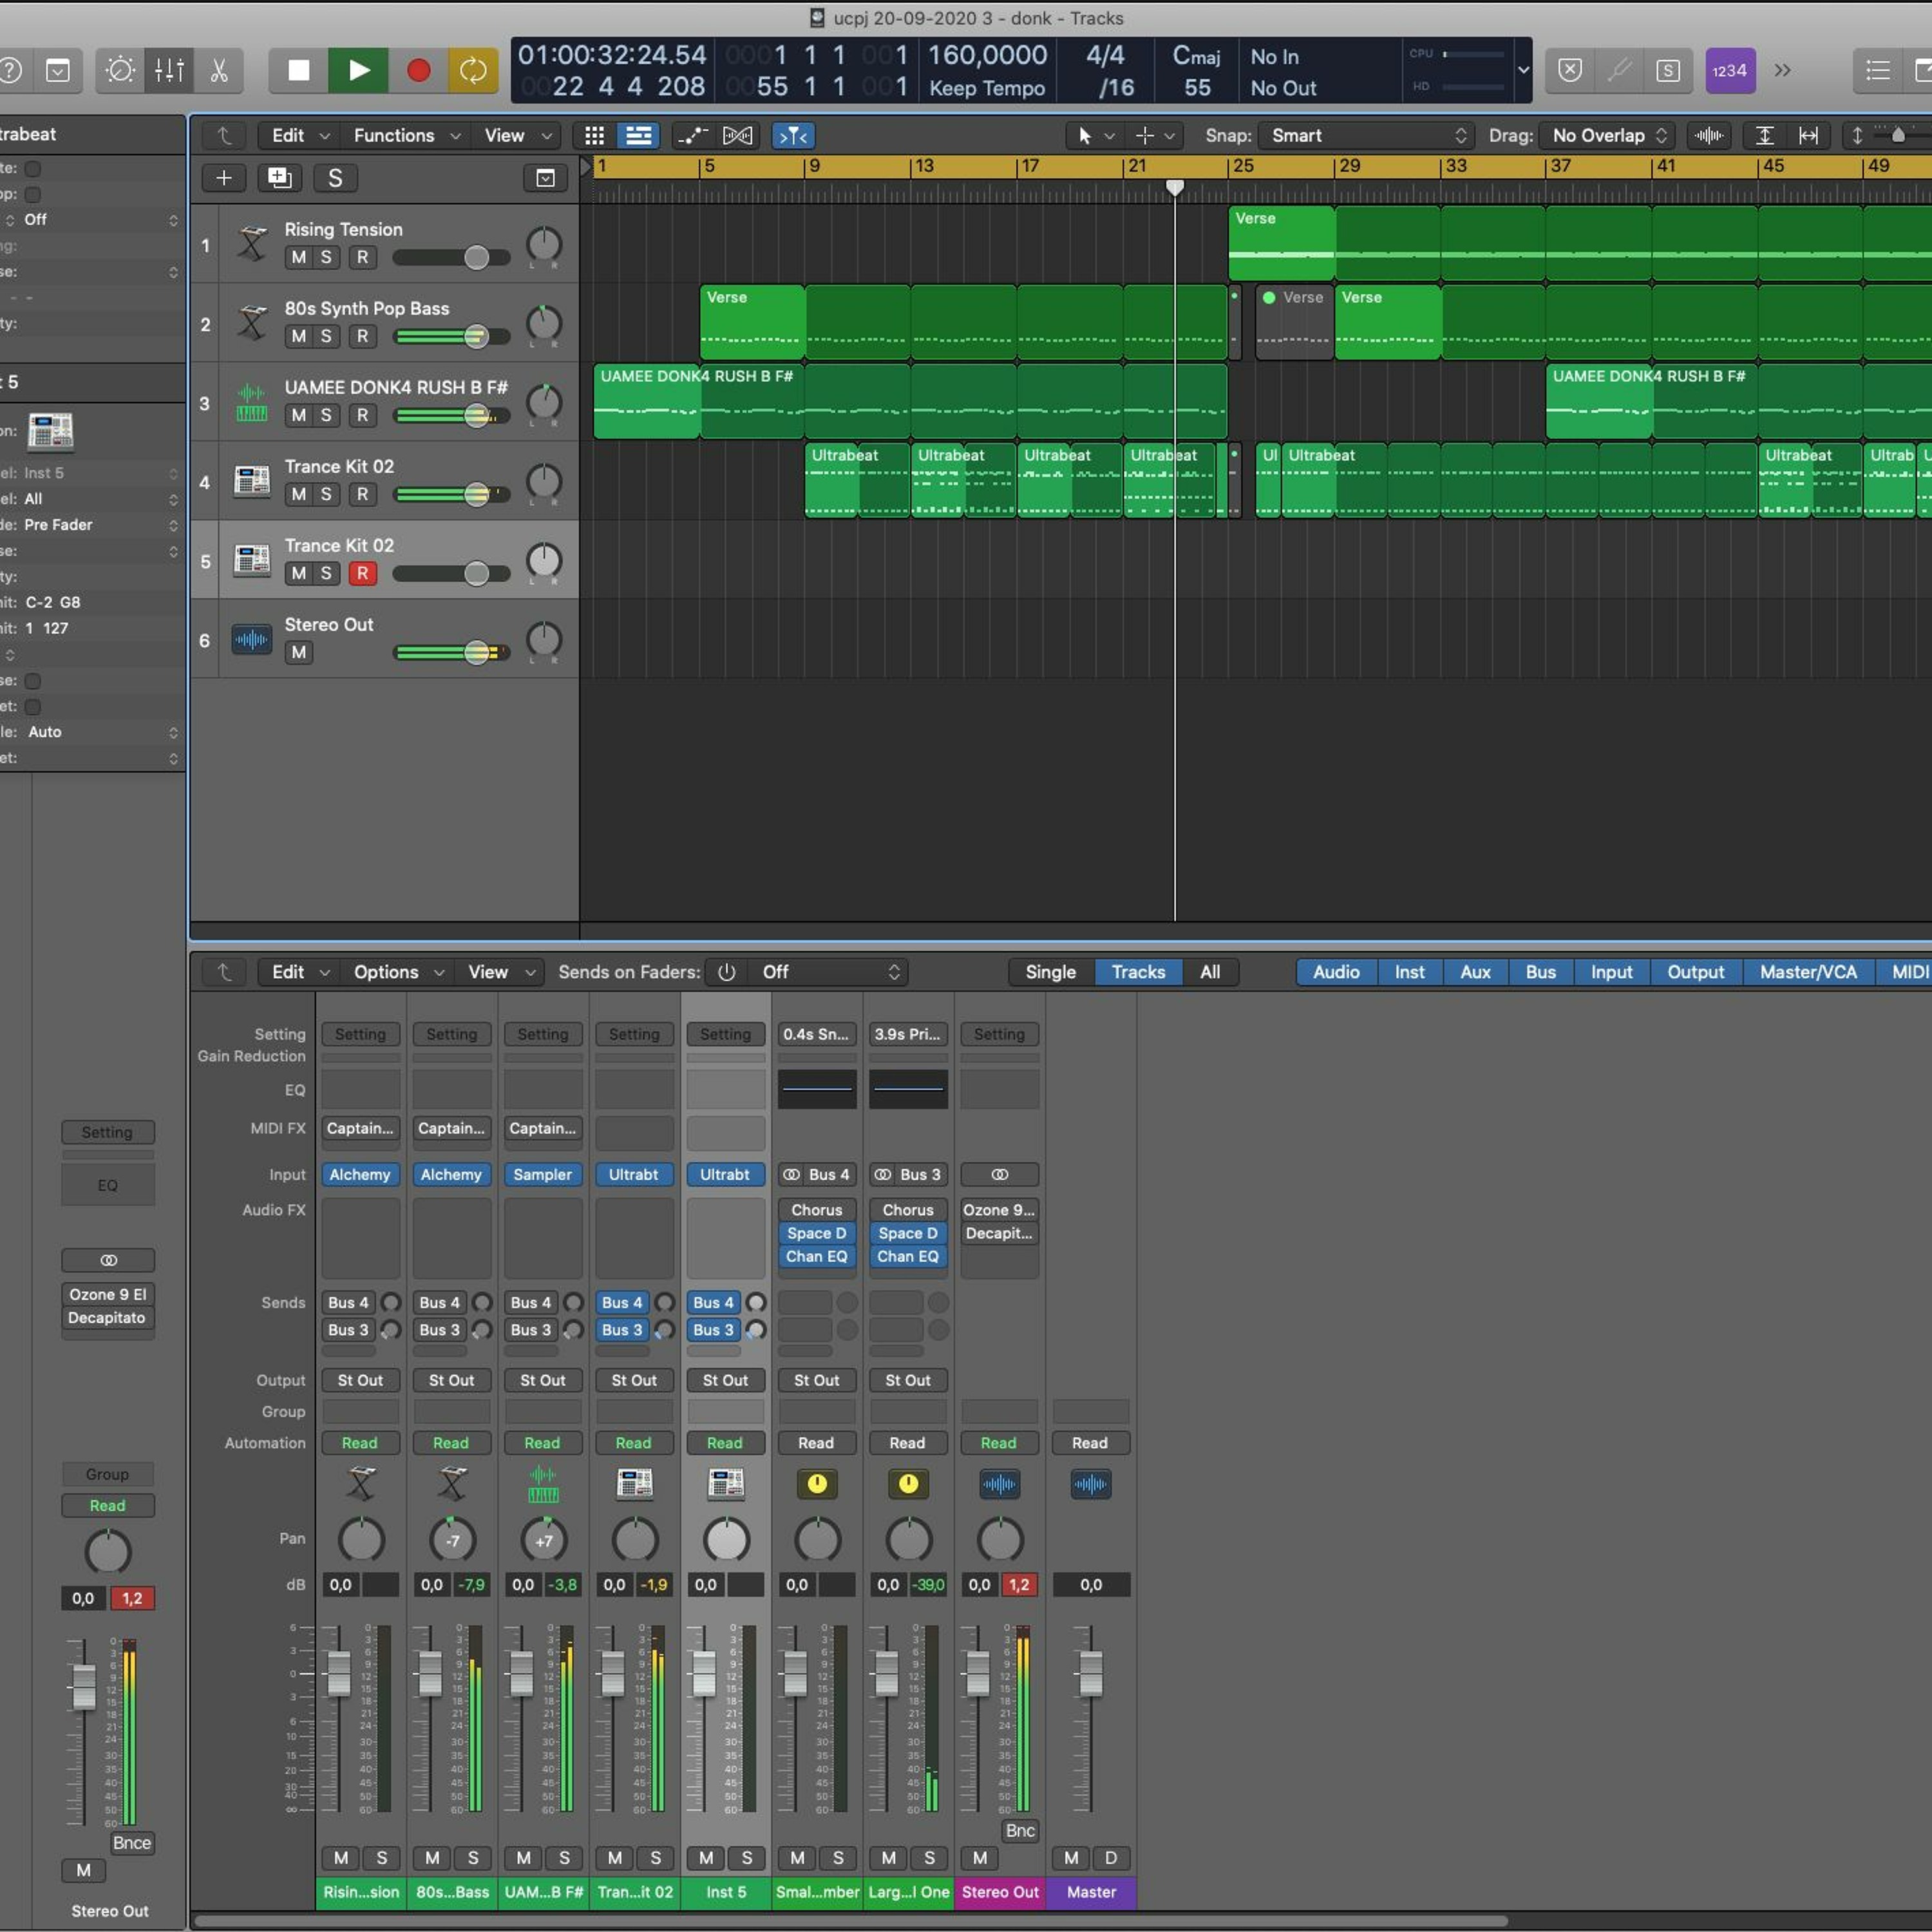Click Bnc bounce button on Stereo Out strip

tap(1020, 1830)
